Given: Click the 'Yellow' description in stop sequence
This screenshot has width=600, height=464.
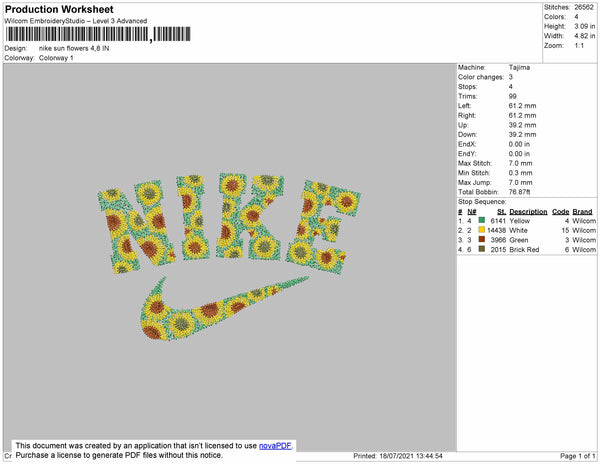Looking at the screenshot, I should click(519, 221).
